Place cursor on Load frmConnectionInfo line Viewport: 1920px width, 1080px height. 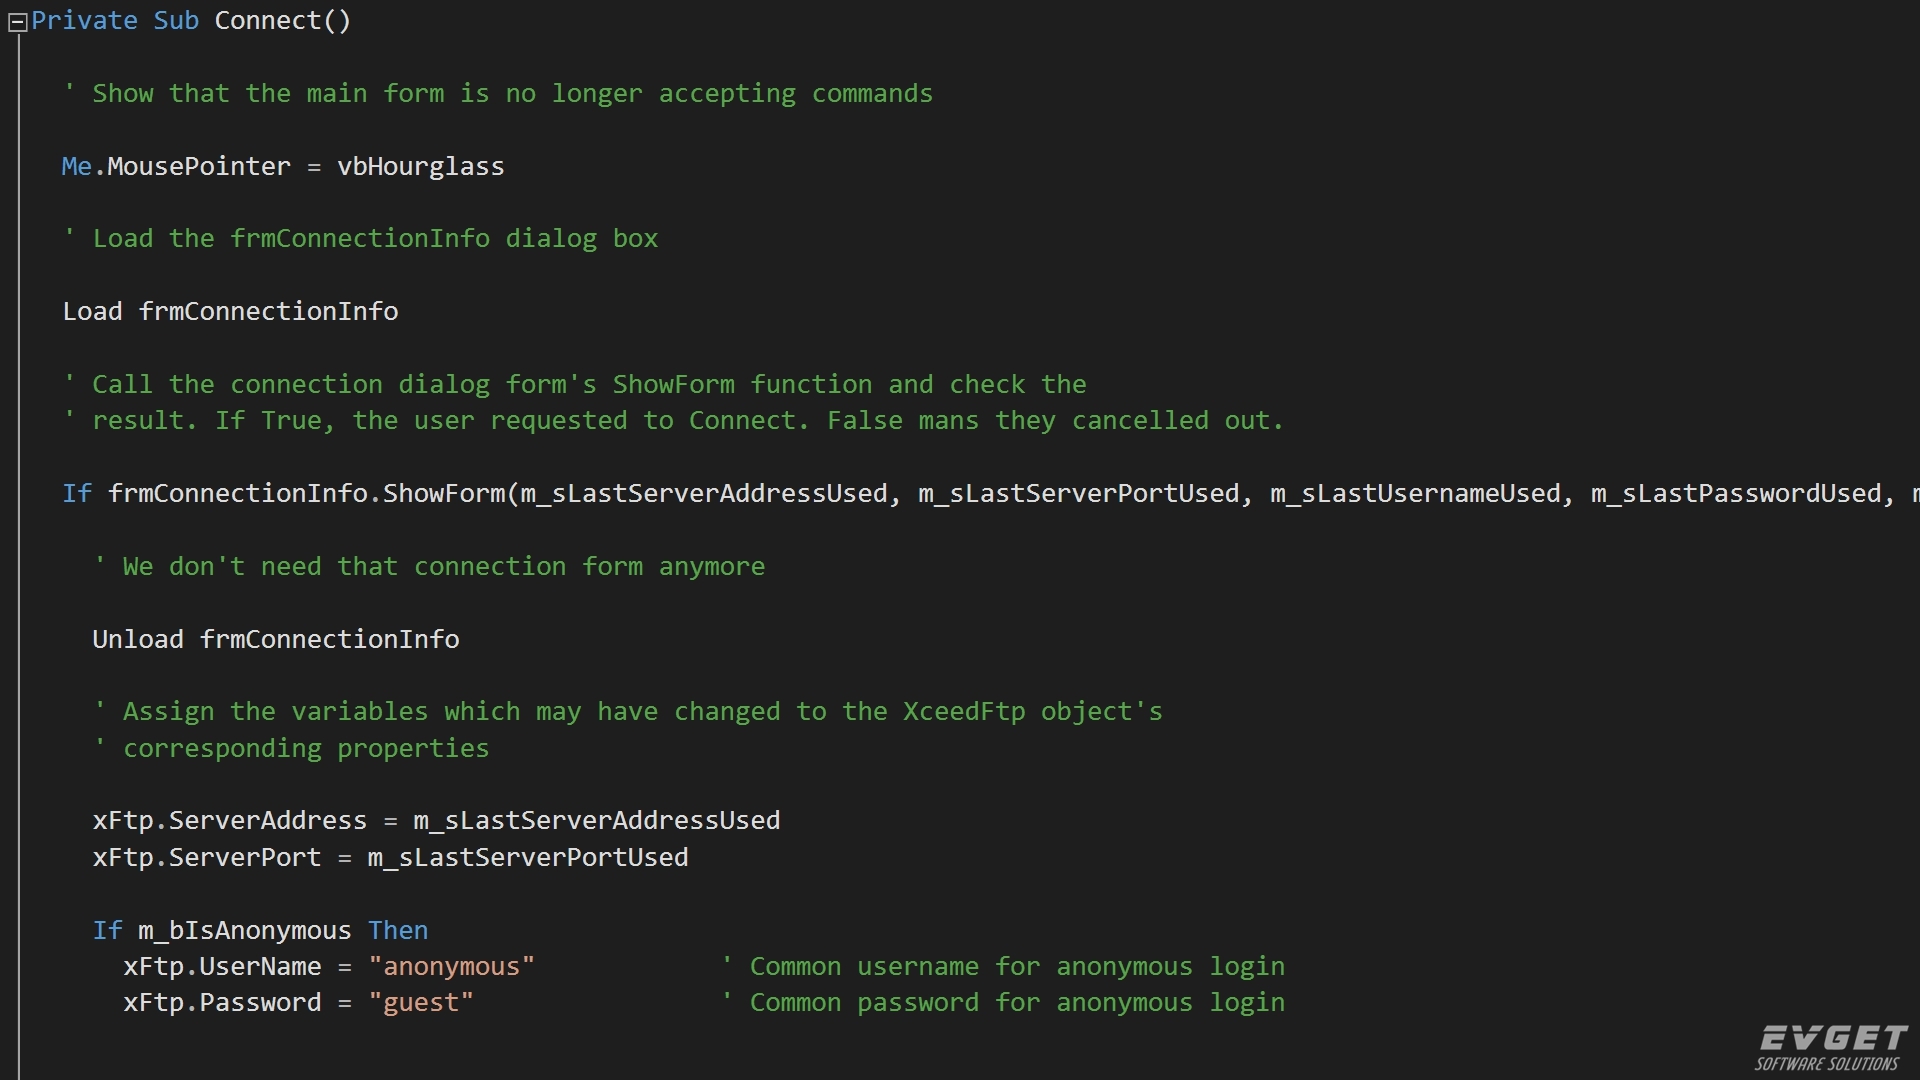pyautogui.click(x=230, y=311)
